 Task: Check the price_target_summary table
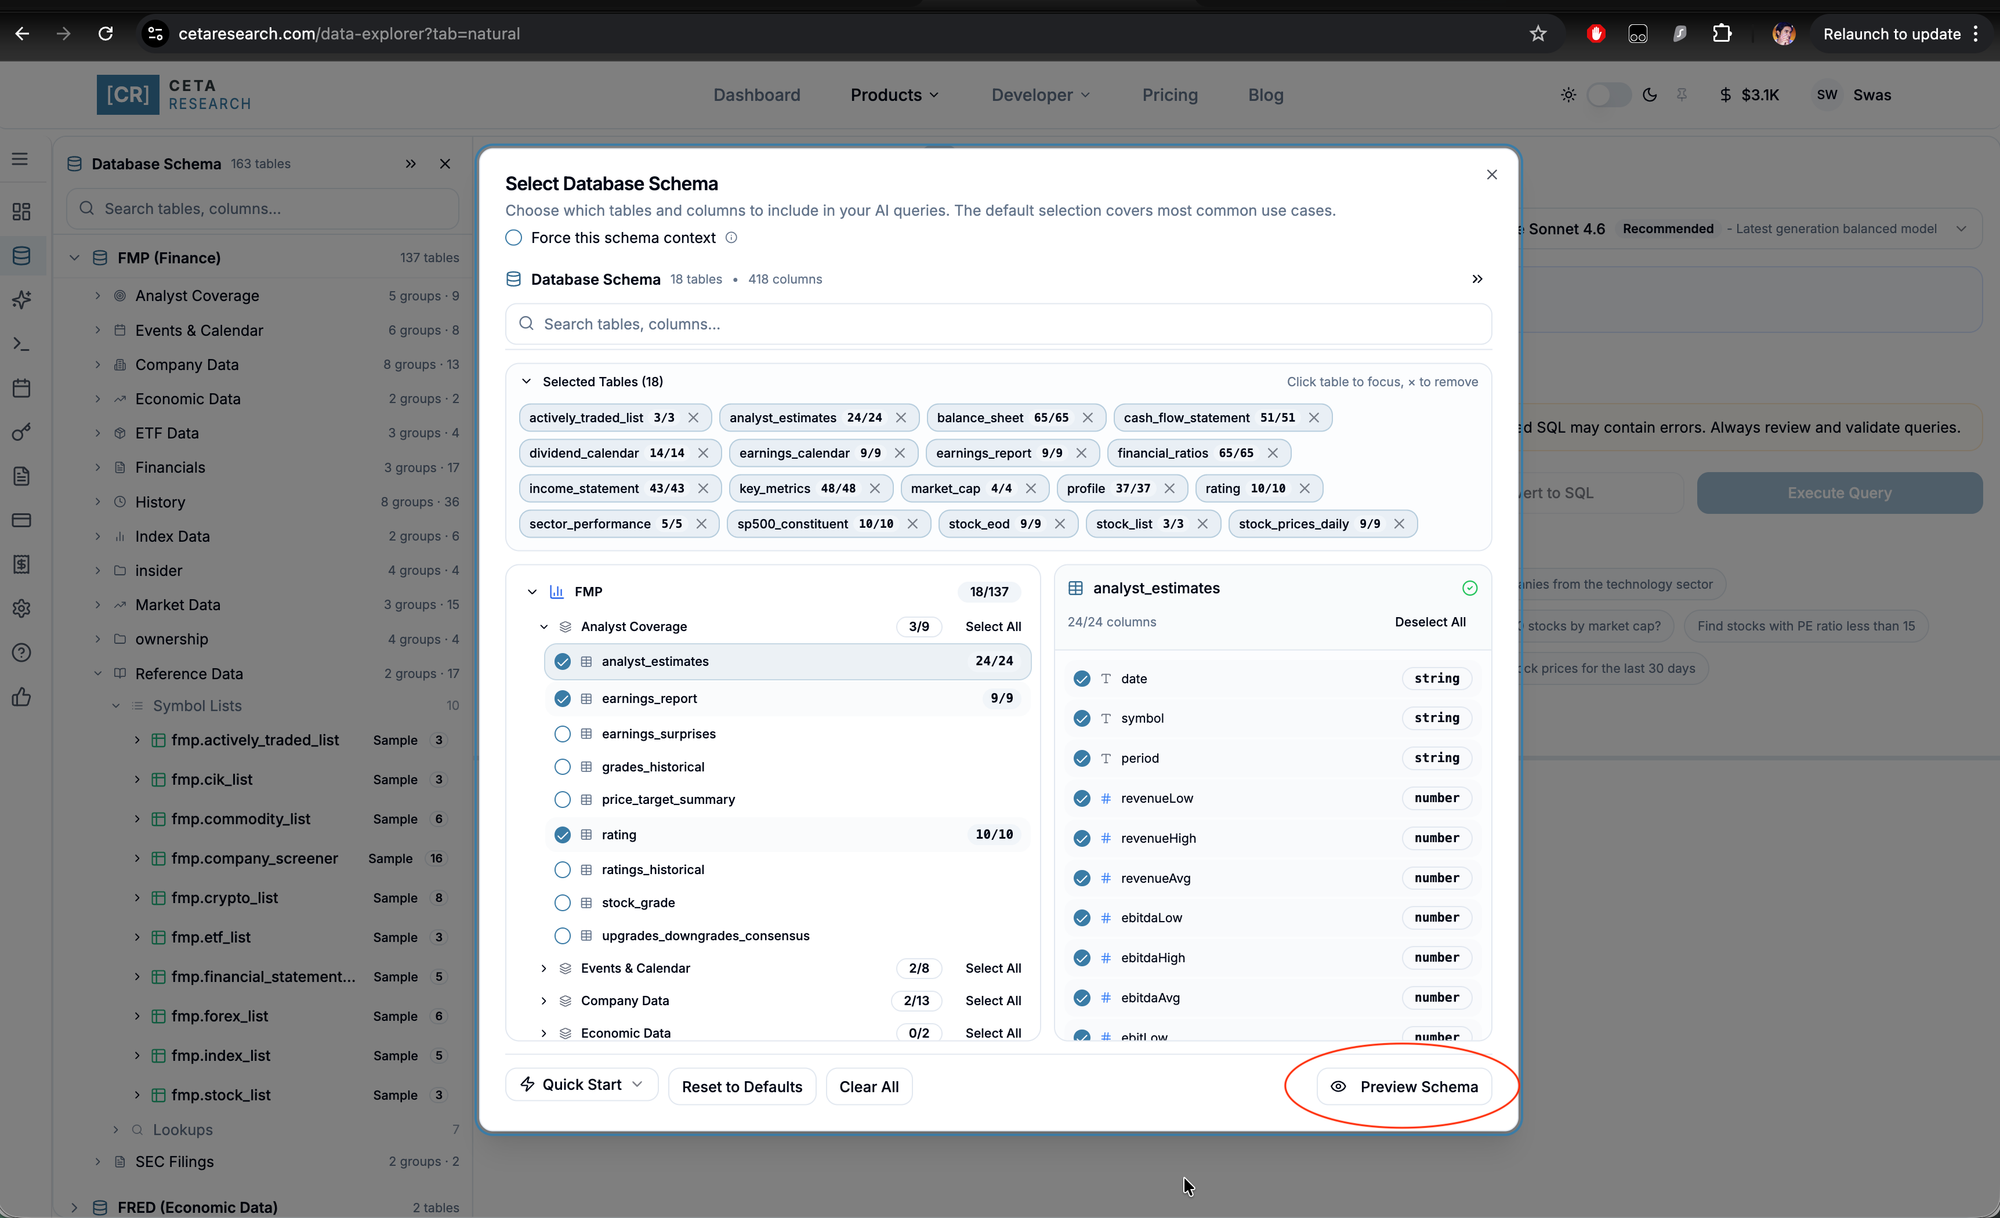tap(562, 800)
